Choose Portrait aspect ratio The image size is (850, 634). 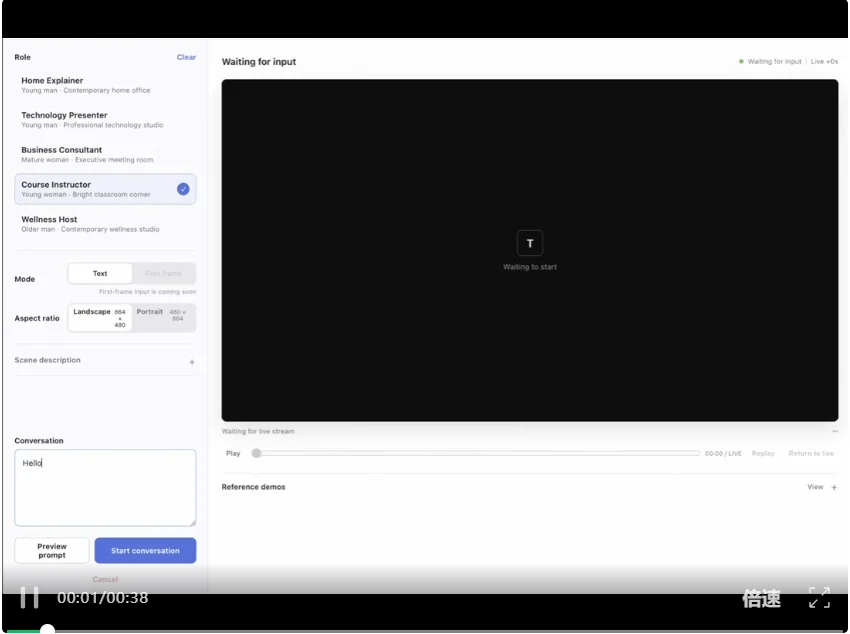pyautogui.click(x=163, y=318)
